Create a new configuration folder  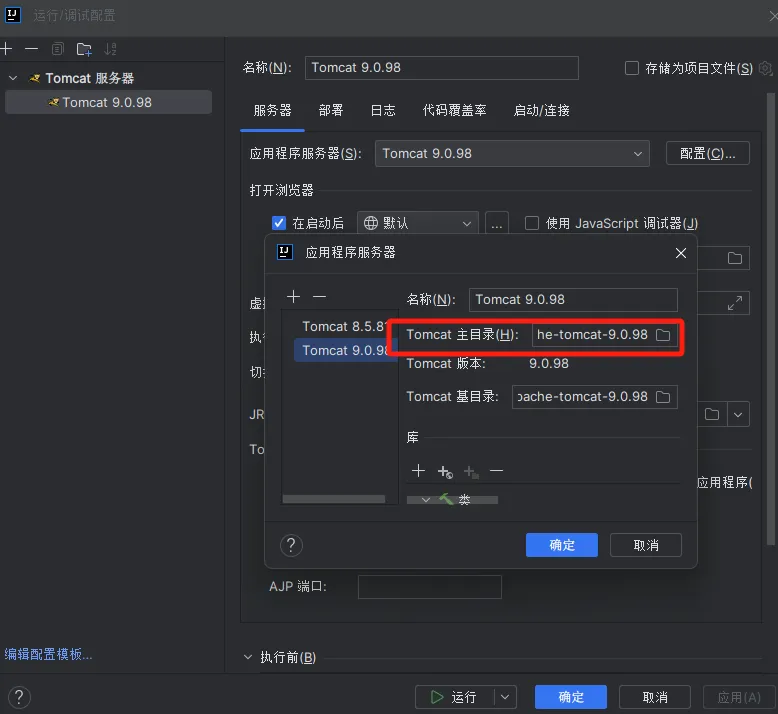point(84,49)
